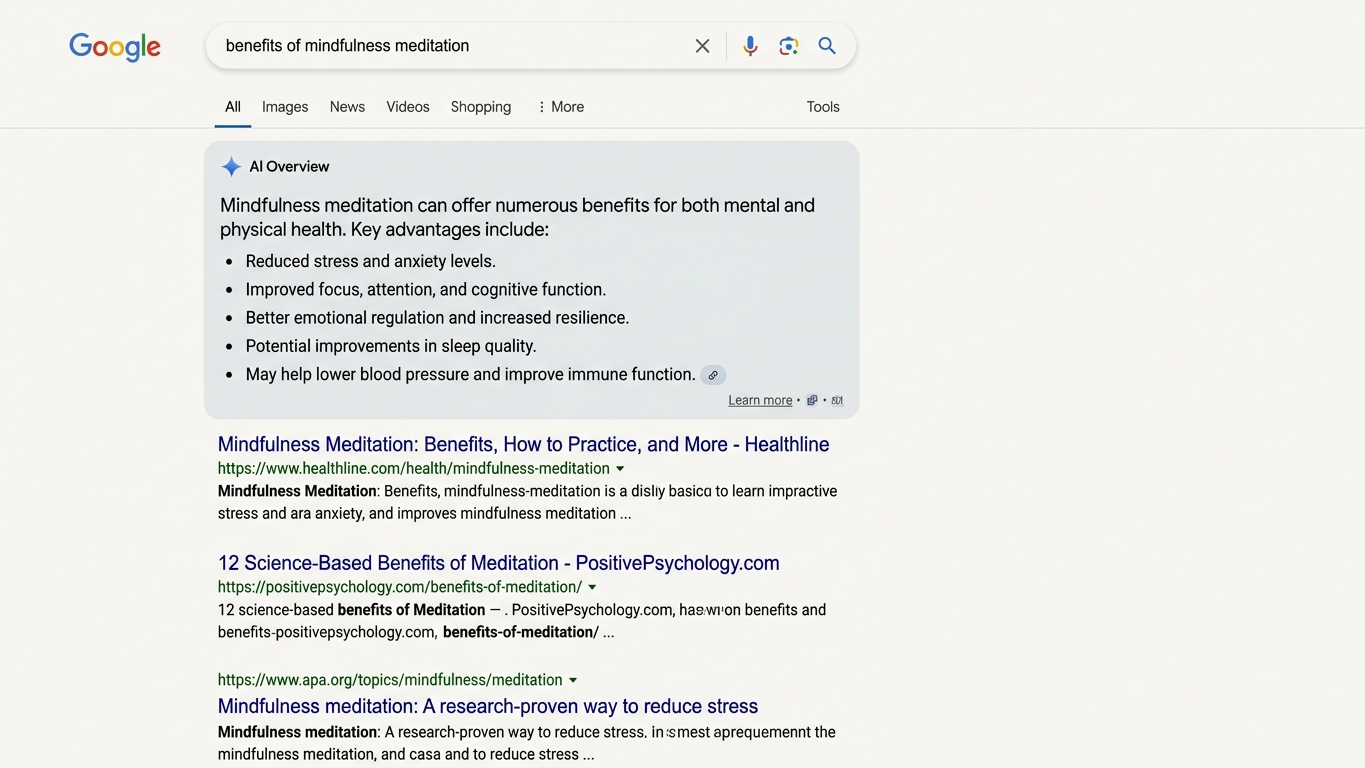Click the healthline.com green URL
This screenshot has width=1365, height=768.
pyautogui.click(x=414, y=469)
